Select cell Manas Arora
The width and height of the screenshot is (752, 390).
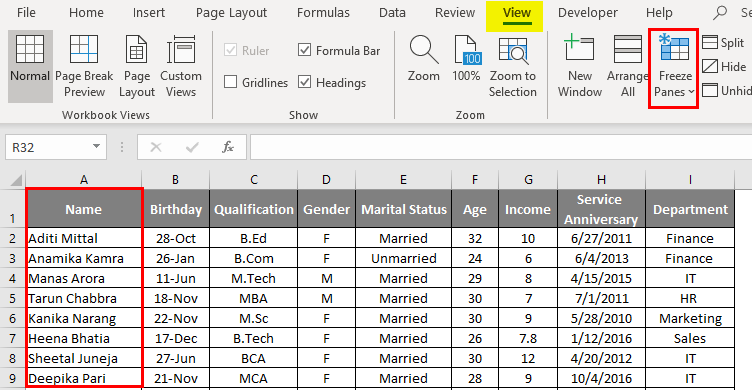(x=84, y=278)
